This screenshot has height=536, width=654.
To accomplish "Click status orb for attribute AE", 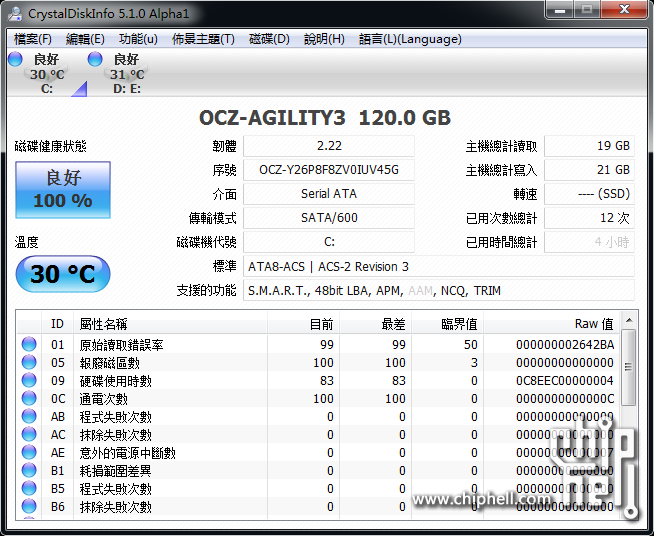I will click(29, 452).
